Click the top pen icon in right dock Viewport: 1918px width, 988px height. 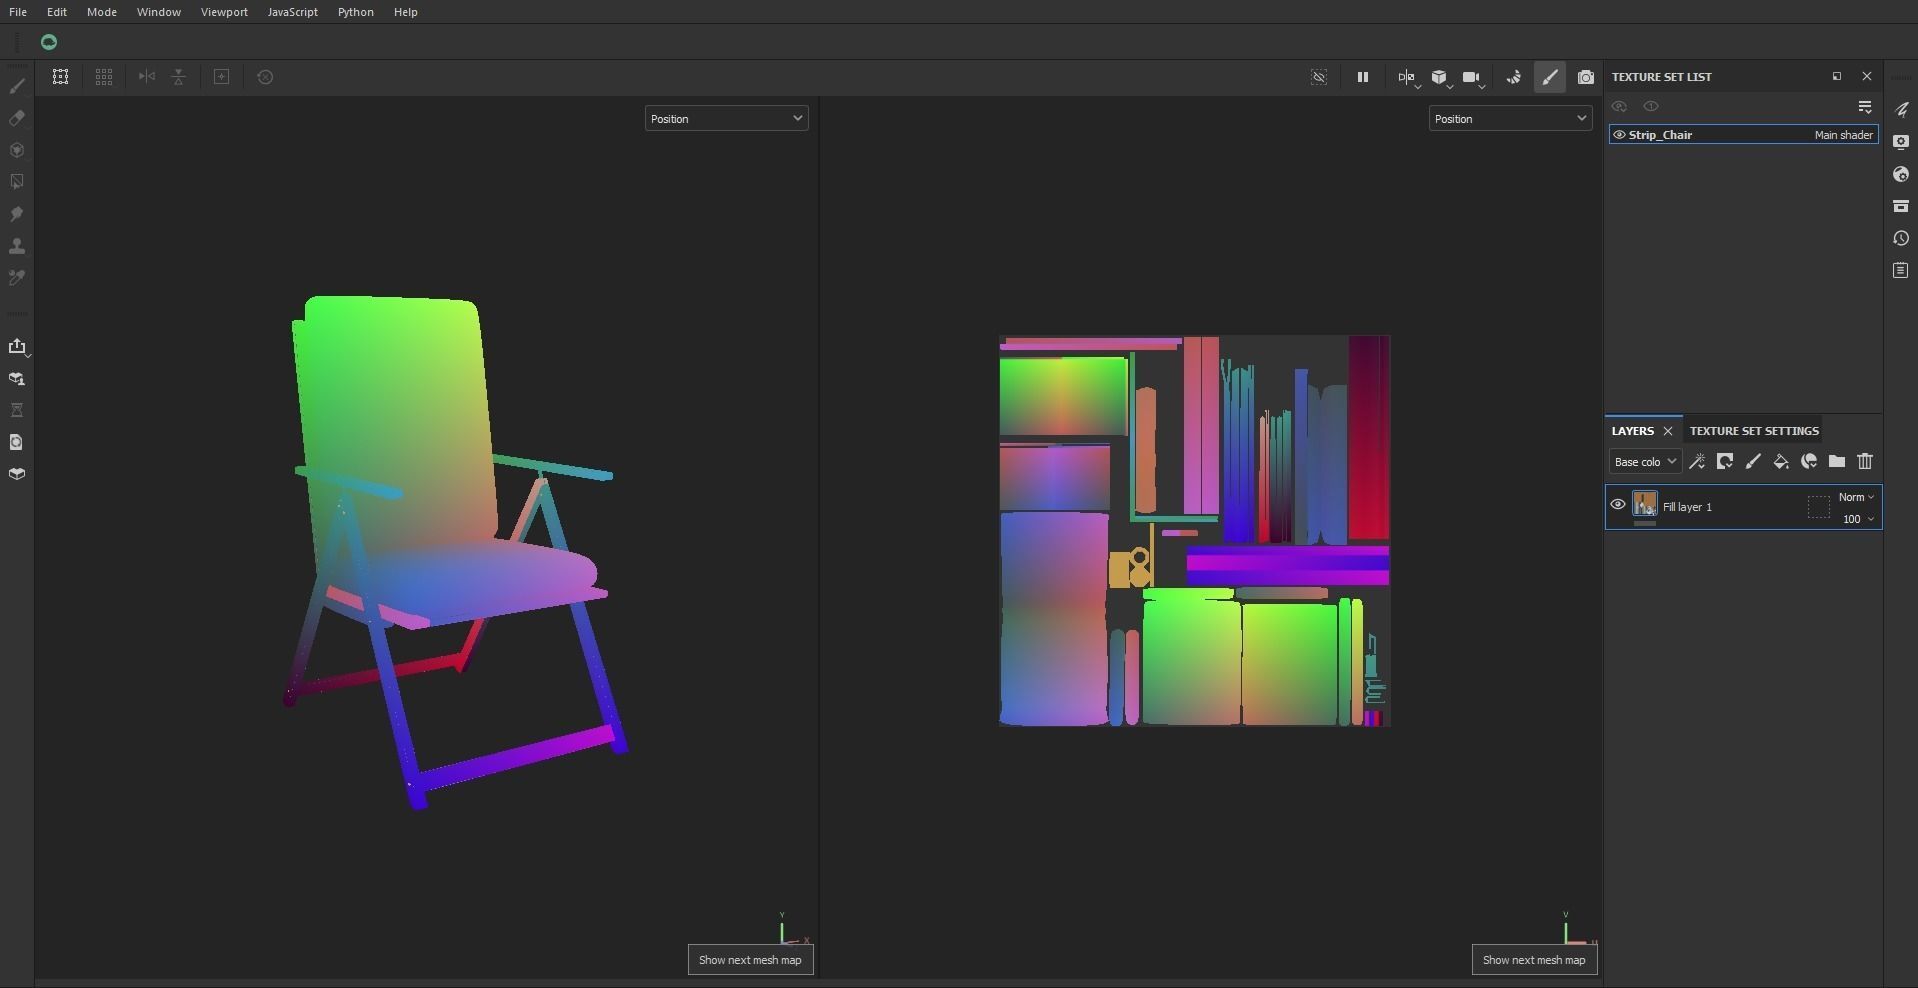click(1901, 109)
